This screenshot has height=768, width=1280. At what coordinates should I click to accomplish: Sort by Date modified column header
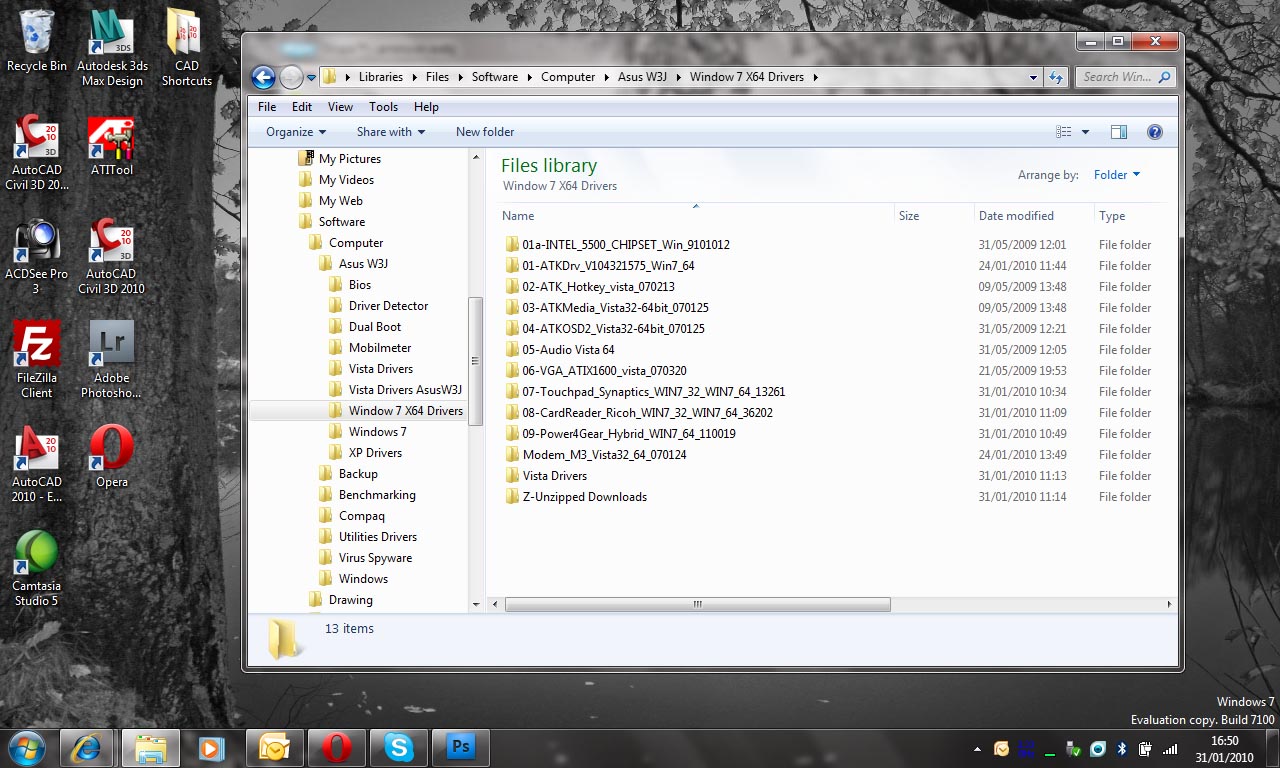point(1034,216)
